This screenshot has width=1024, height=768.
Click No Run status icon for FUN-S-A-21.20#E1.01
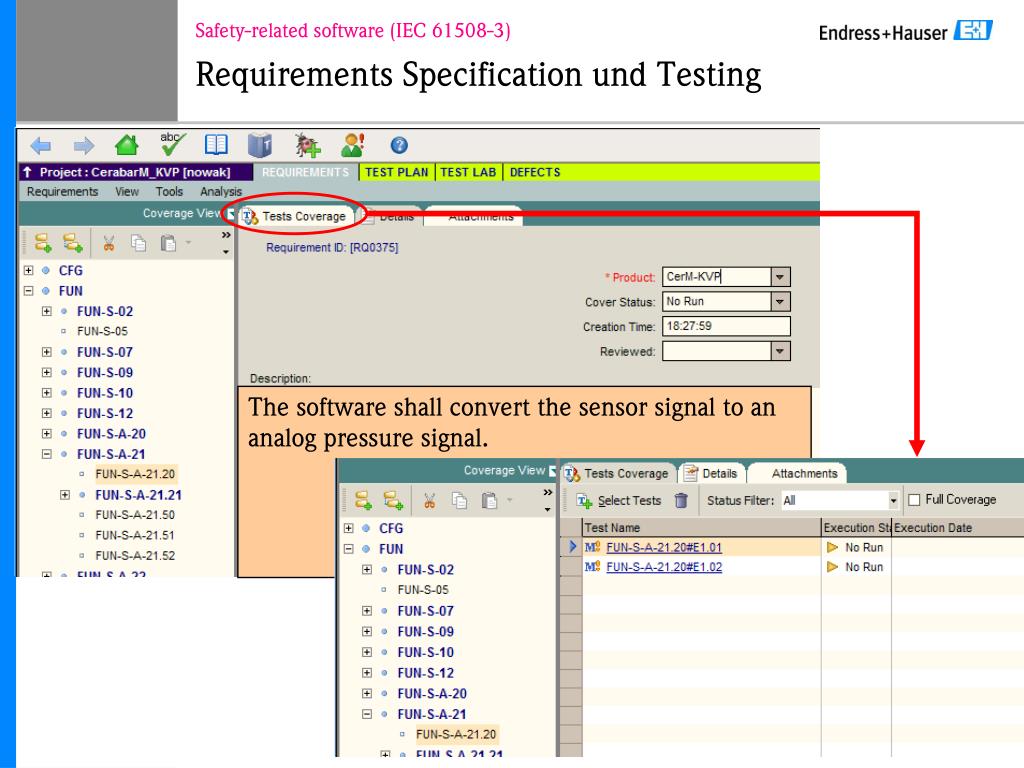pyautogui.click(x=833, y=547)
